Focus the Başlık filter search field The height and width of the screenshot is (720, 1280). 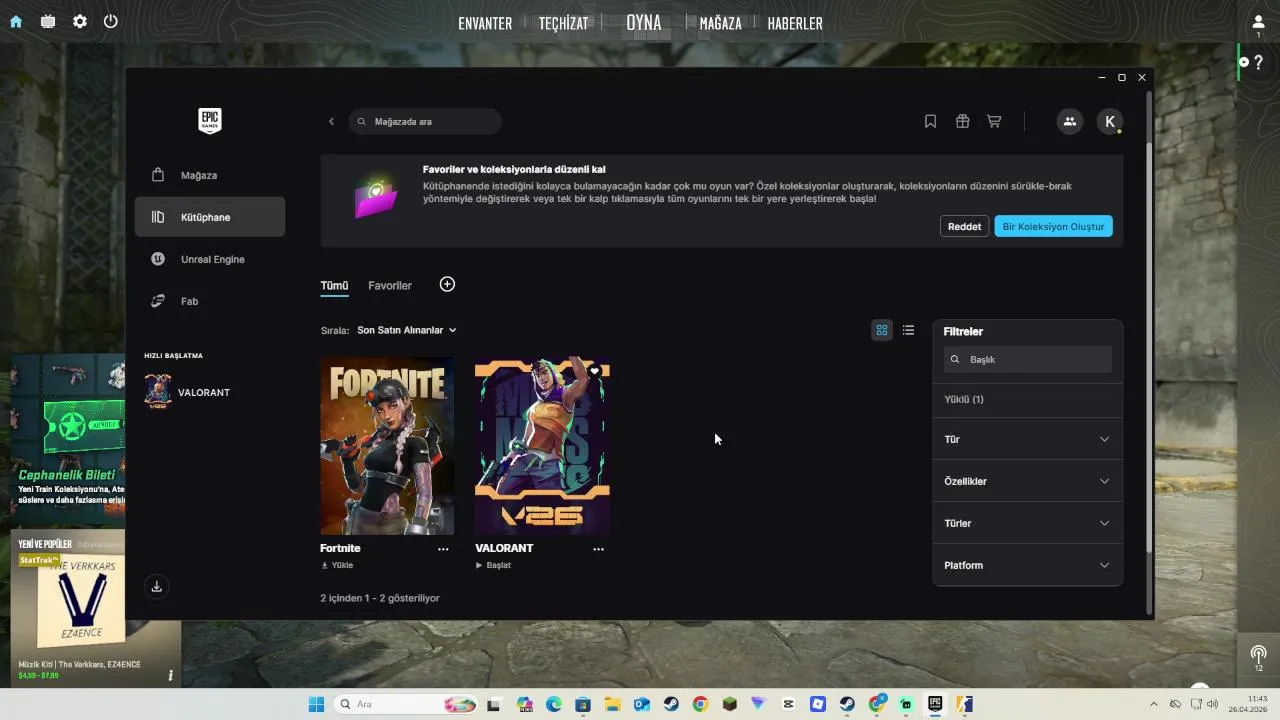[x=1028, y=359]
